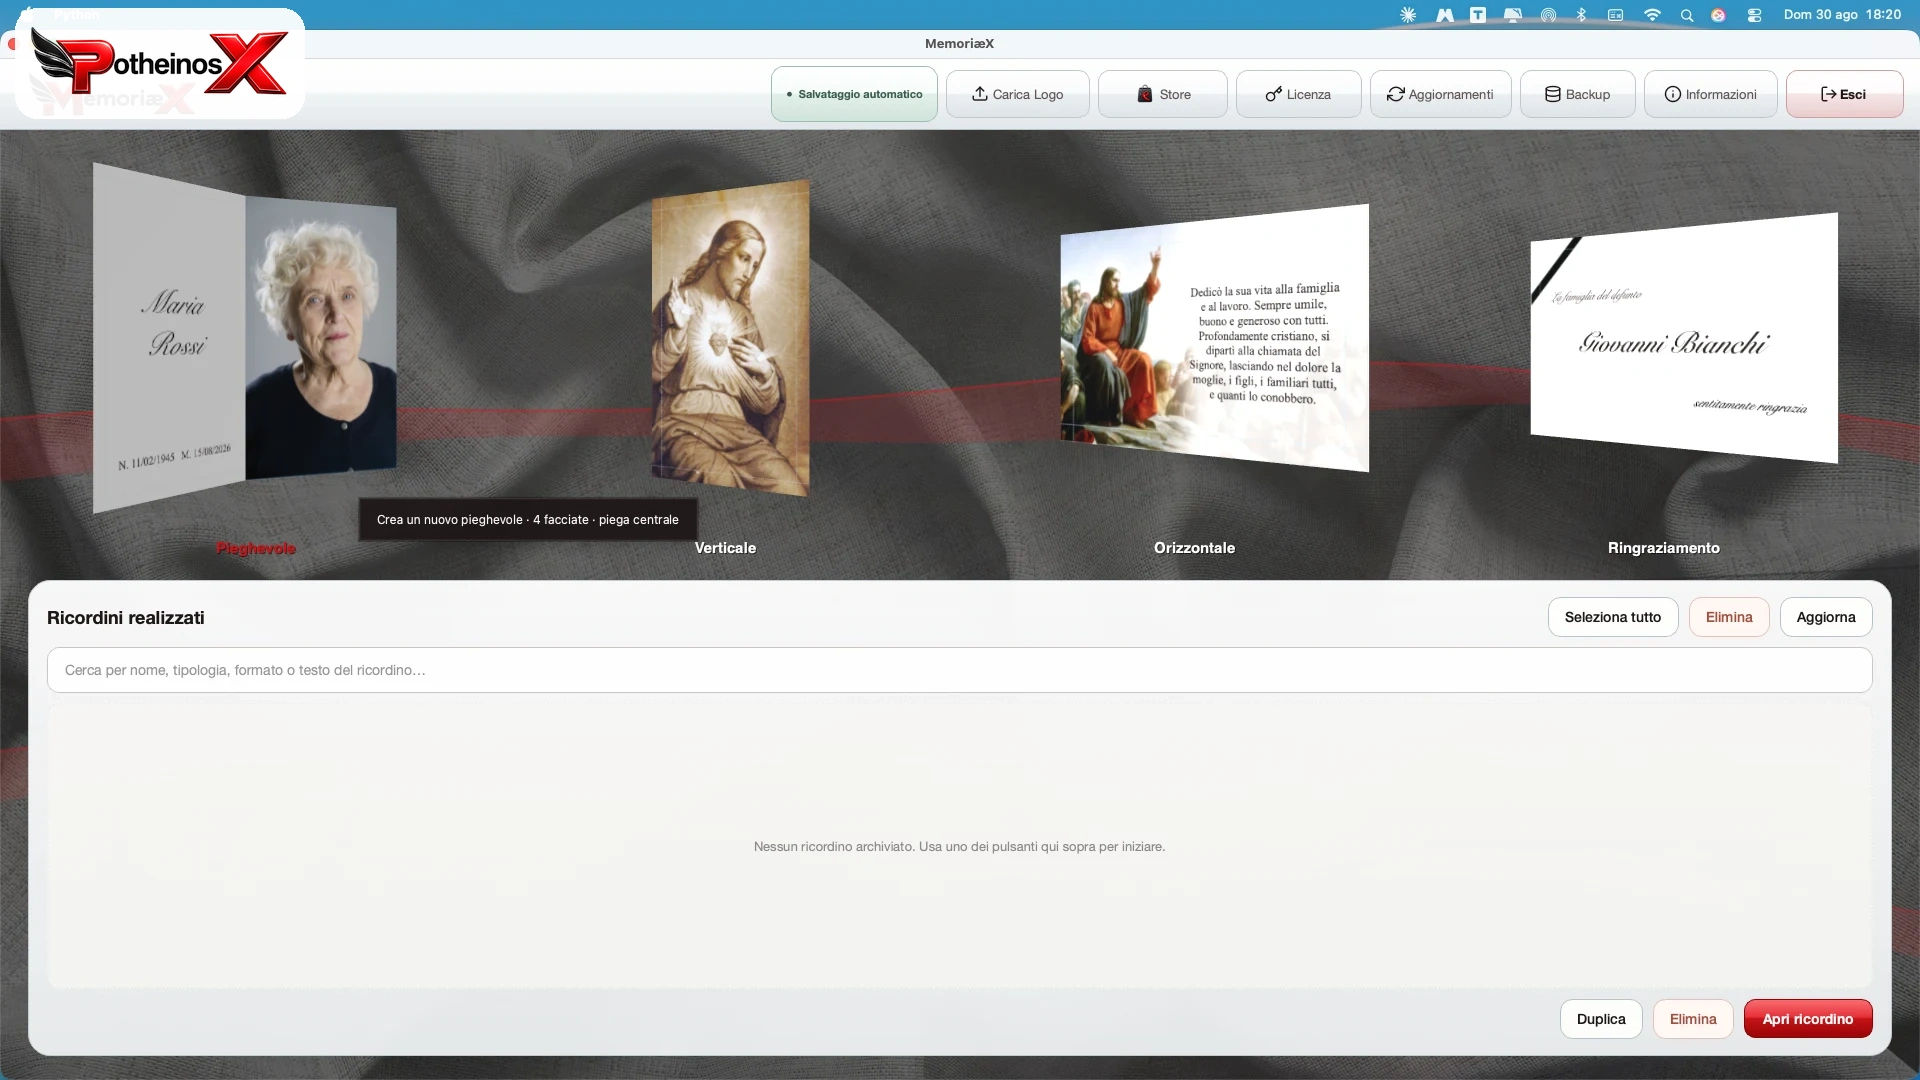Image resolution: width=1920 pixels, height=1080 pixels.
Task: Click the Nessun ricordino archiviato message
Action: 960,847
